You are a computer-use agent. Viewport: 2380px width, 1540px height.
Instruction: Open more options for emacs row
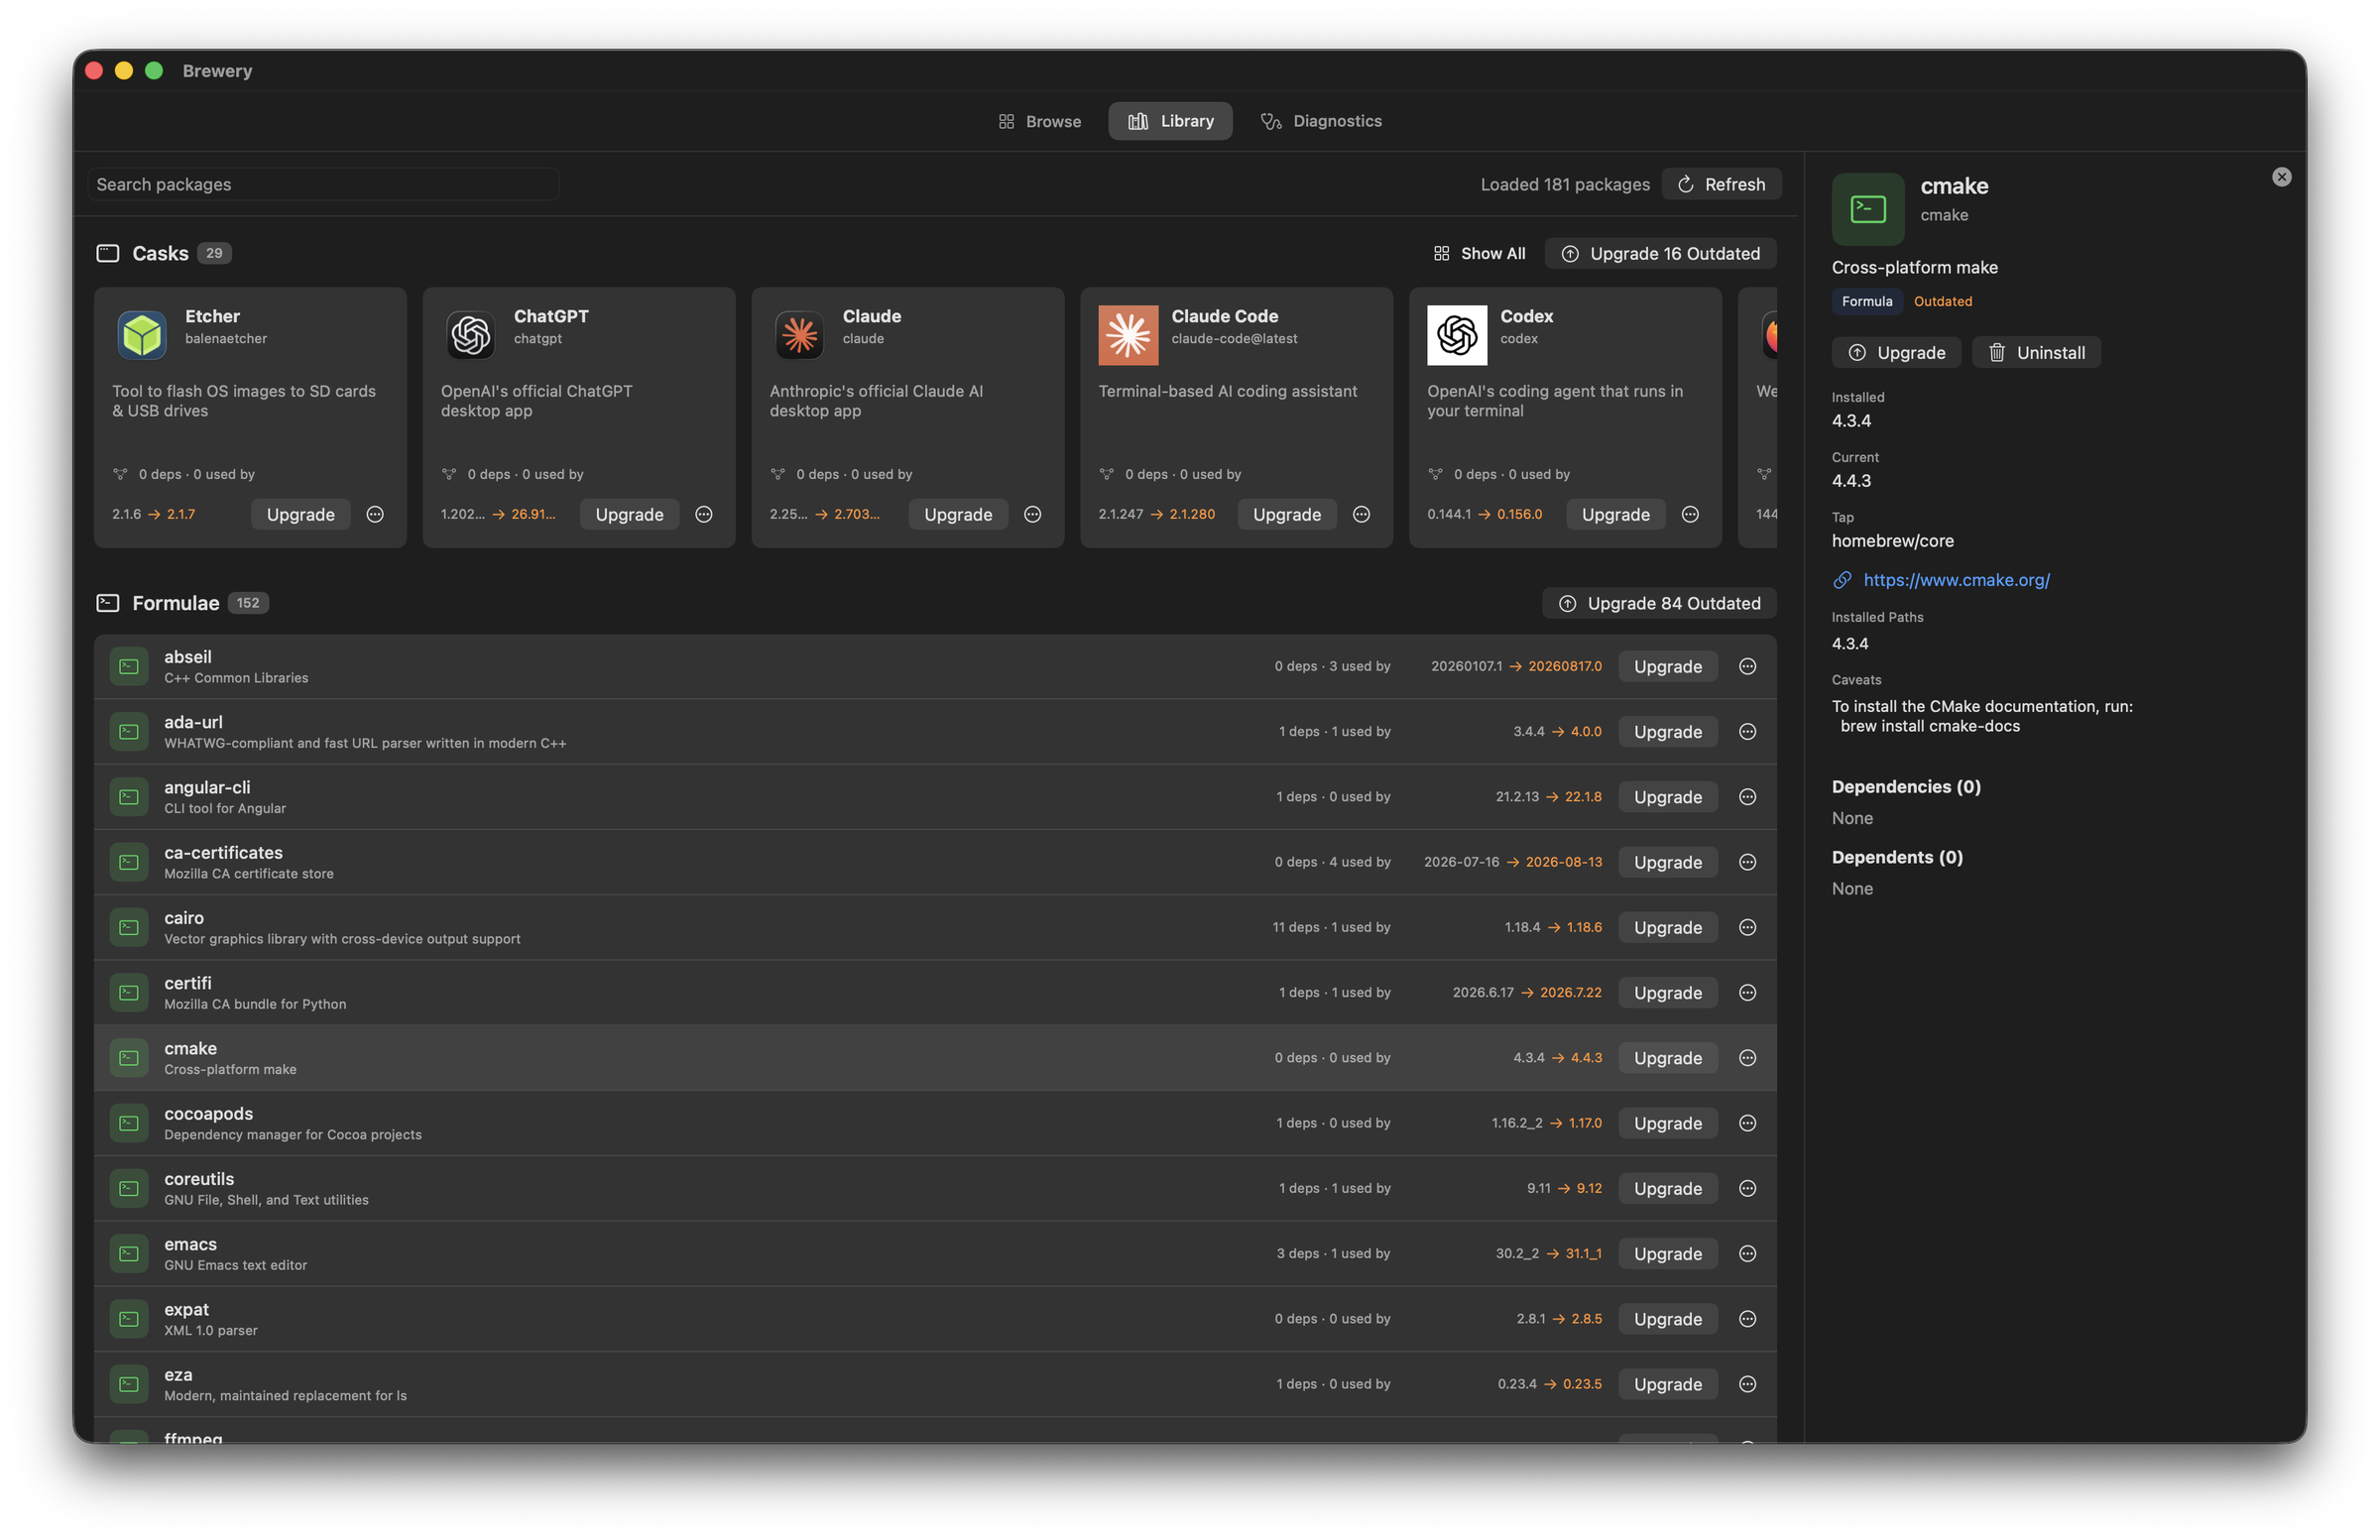point(1747,1253)
